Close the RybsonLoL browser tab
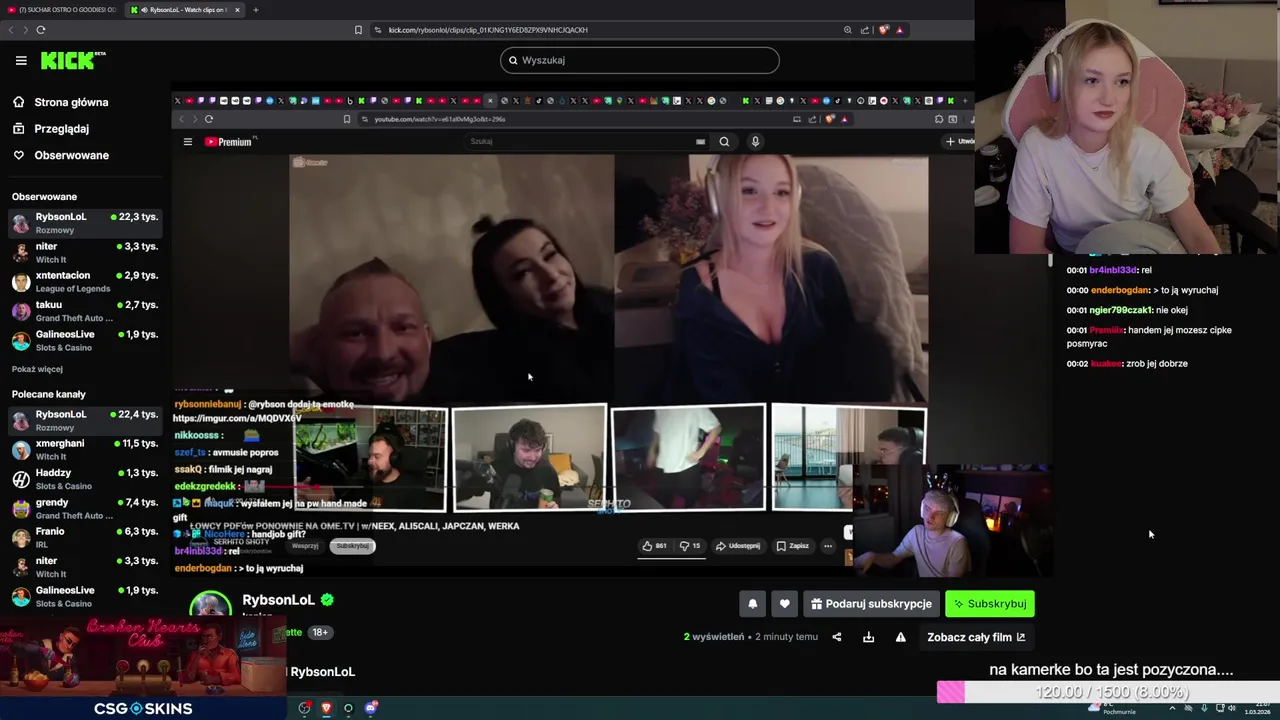The image size is (1280, 720). point(237,10)
